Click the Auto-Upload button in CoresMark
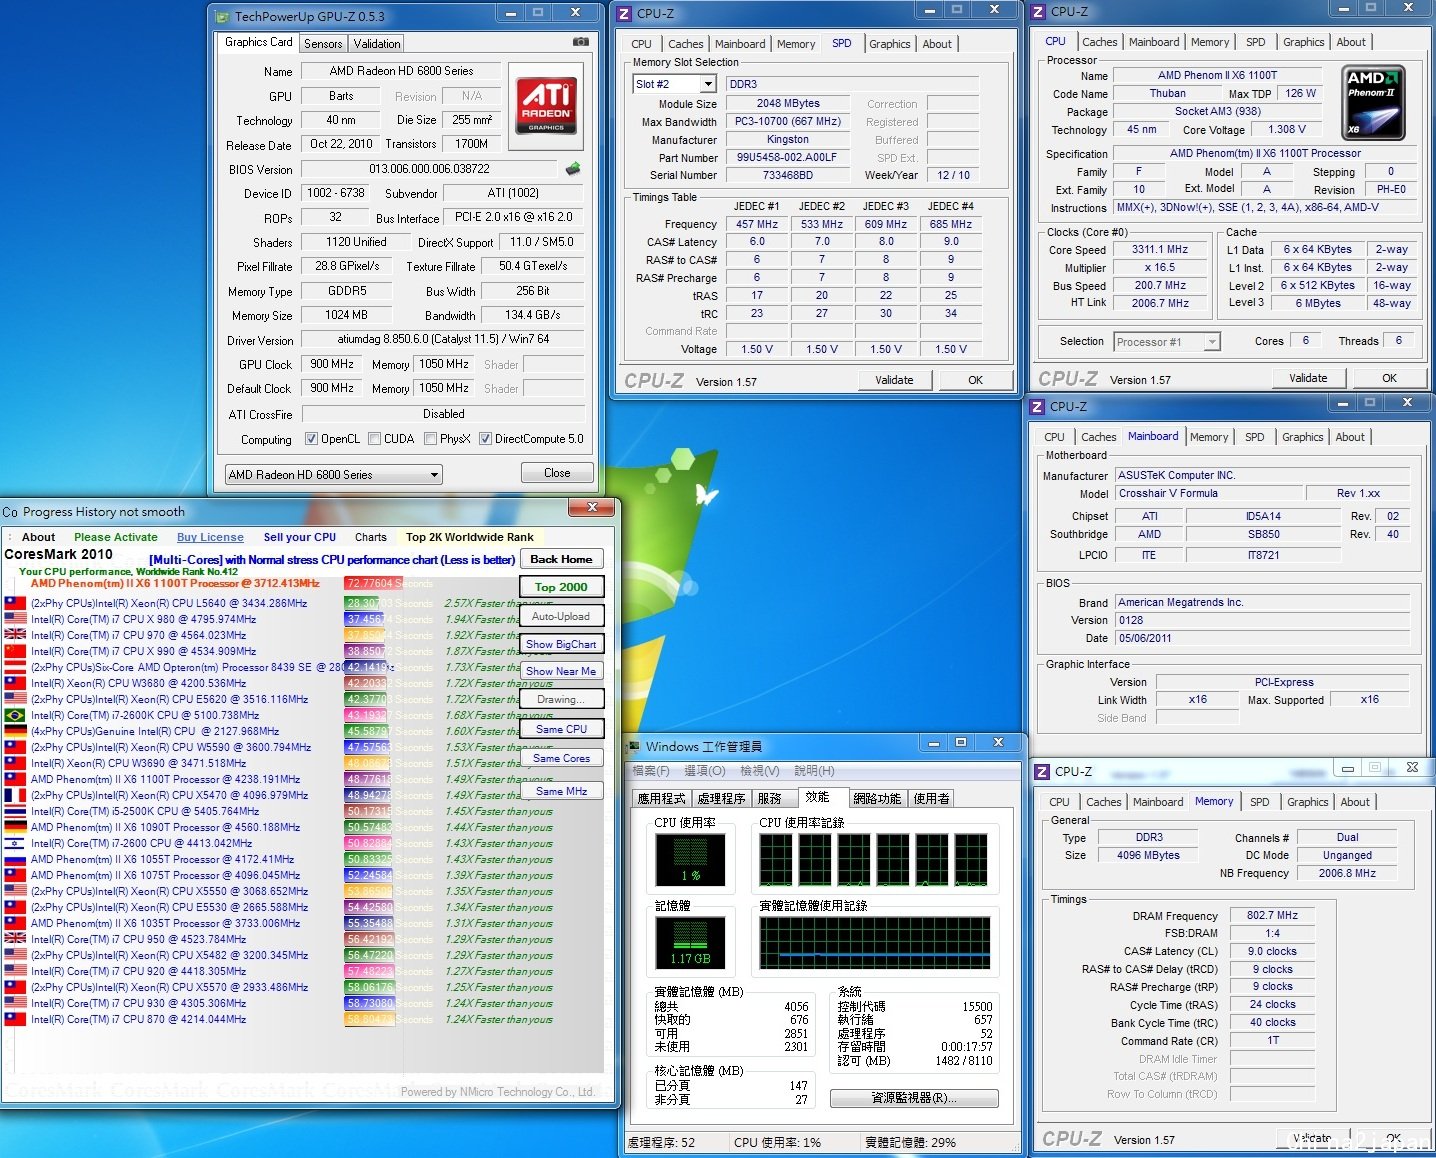The height and width of the screenshot is (1158, 1436). tap(561, 616)
